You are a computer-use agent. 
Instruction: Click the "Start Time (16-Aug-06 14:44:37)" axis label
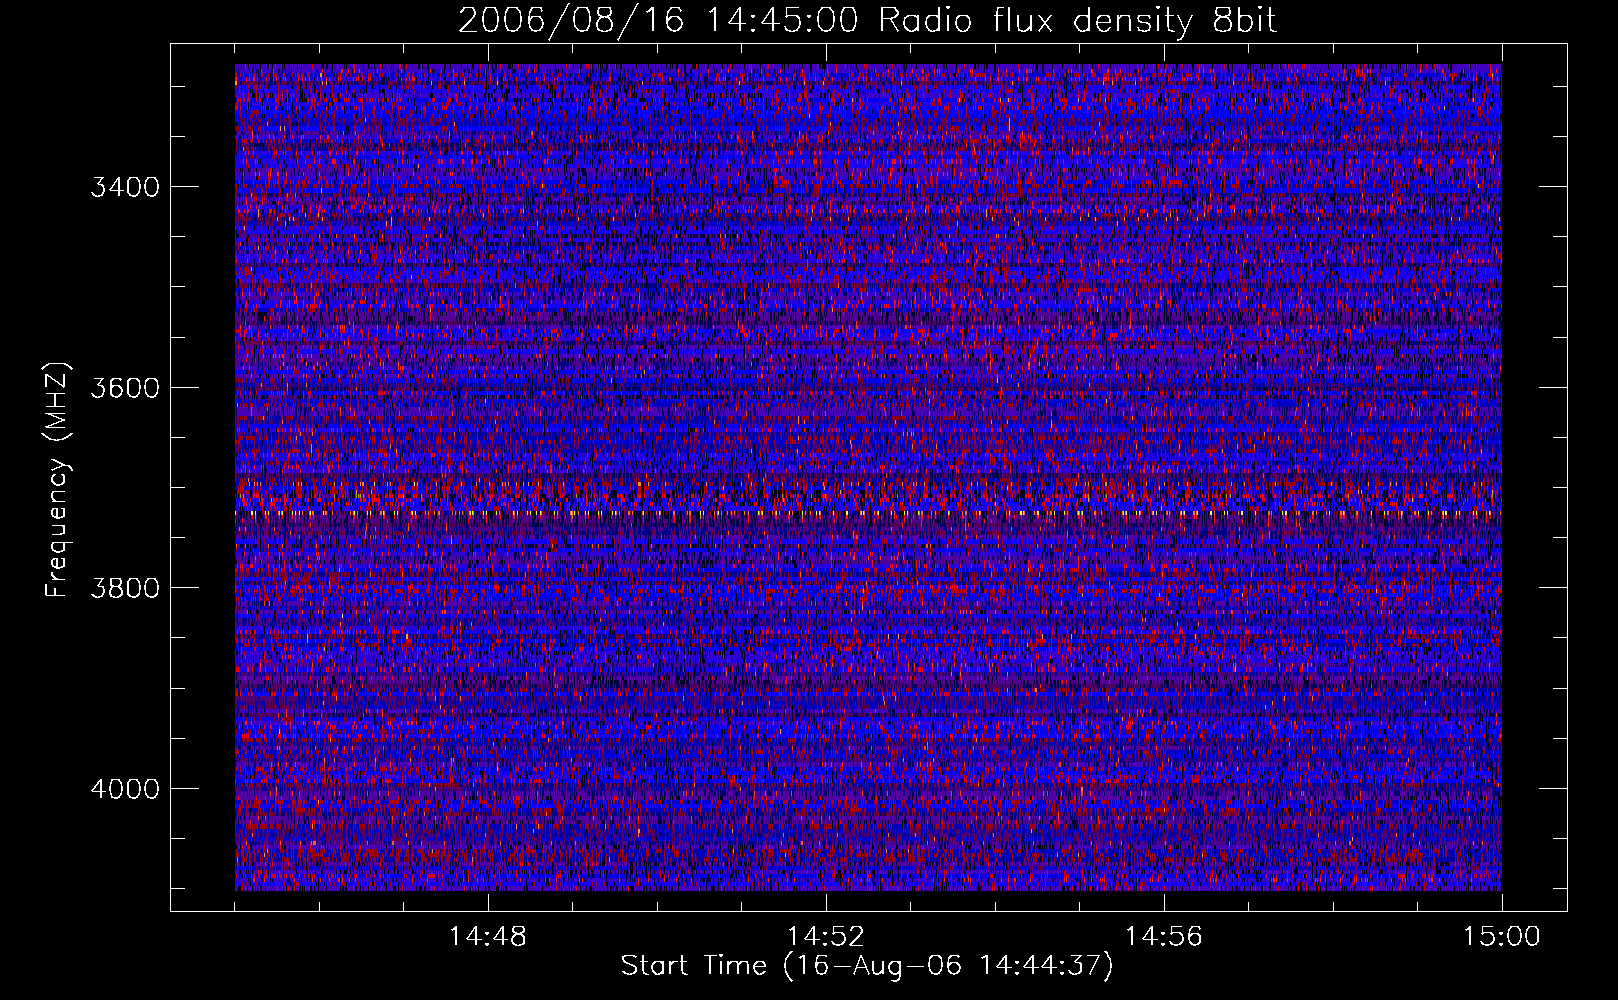coord(867,966)
